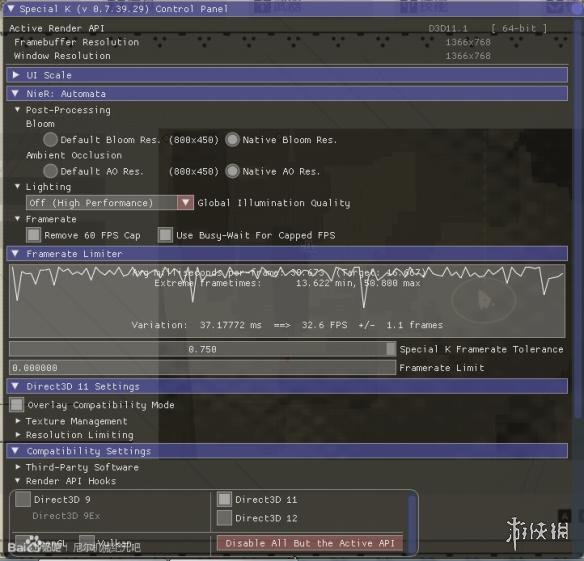Select Native AO Res. radio button

pos(232,171)
